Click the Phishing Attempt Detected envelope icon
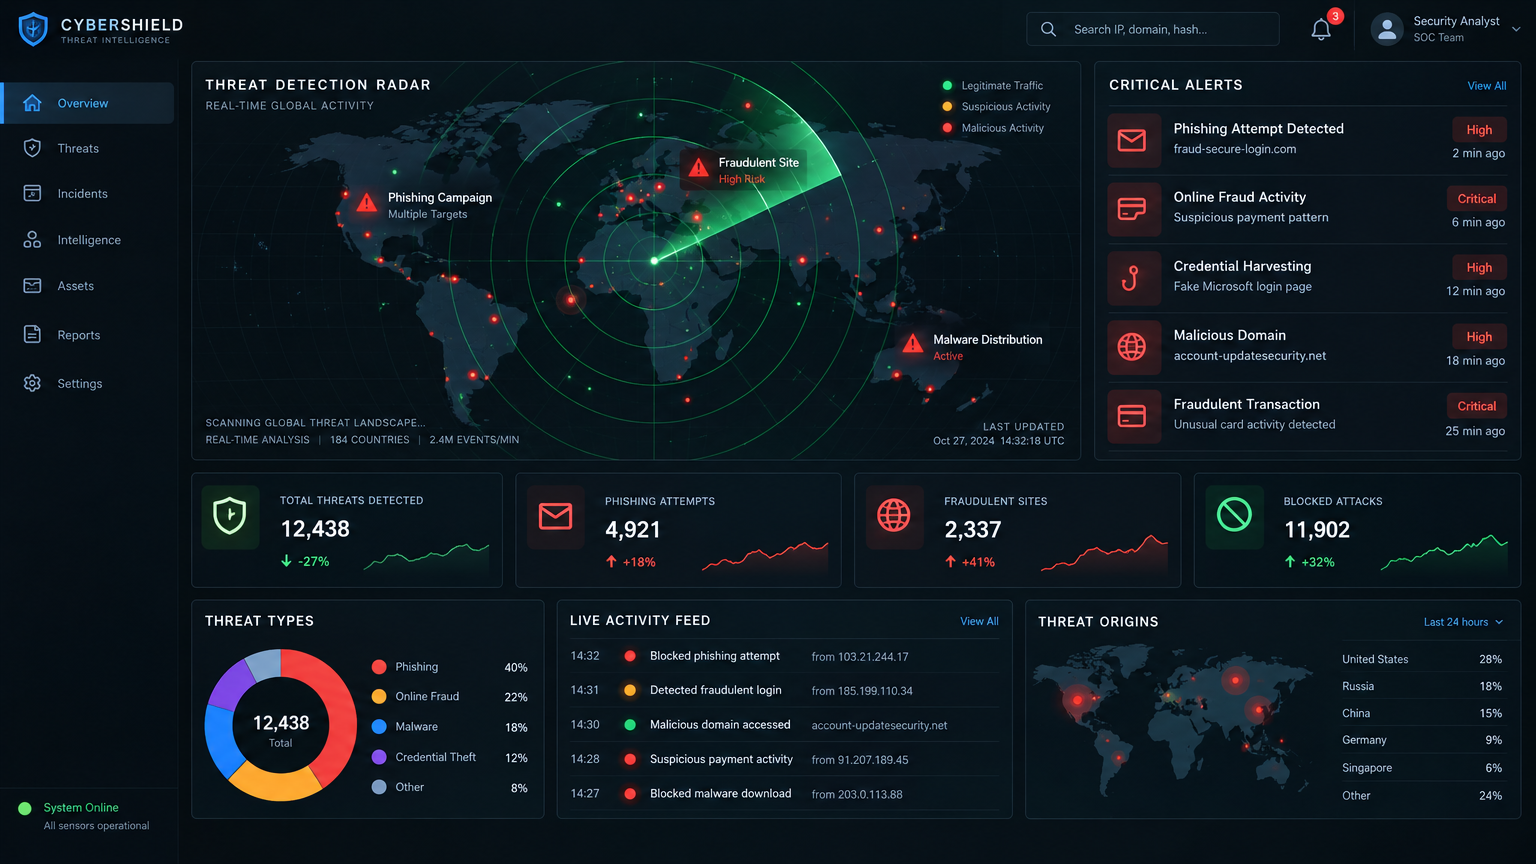1536x864 pixels. coord(1132,140)
